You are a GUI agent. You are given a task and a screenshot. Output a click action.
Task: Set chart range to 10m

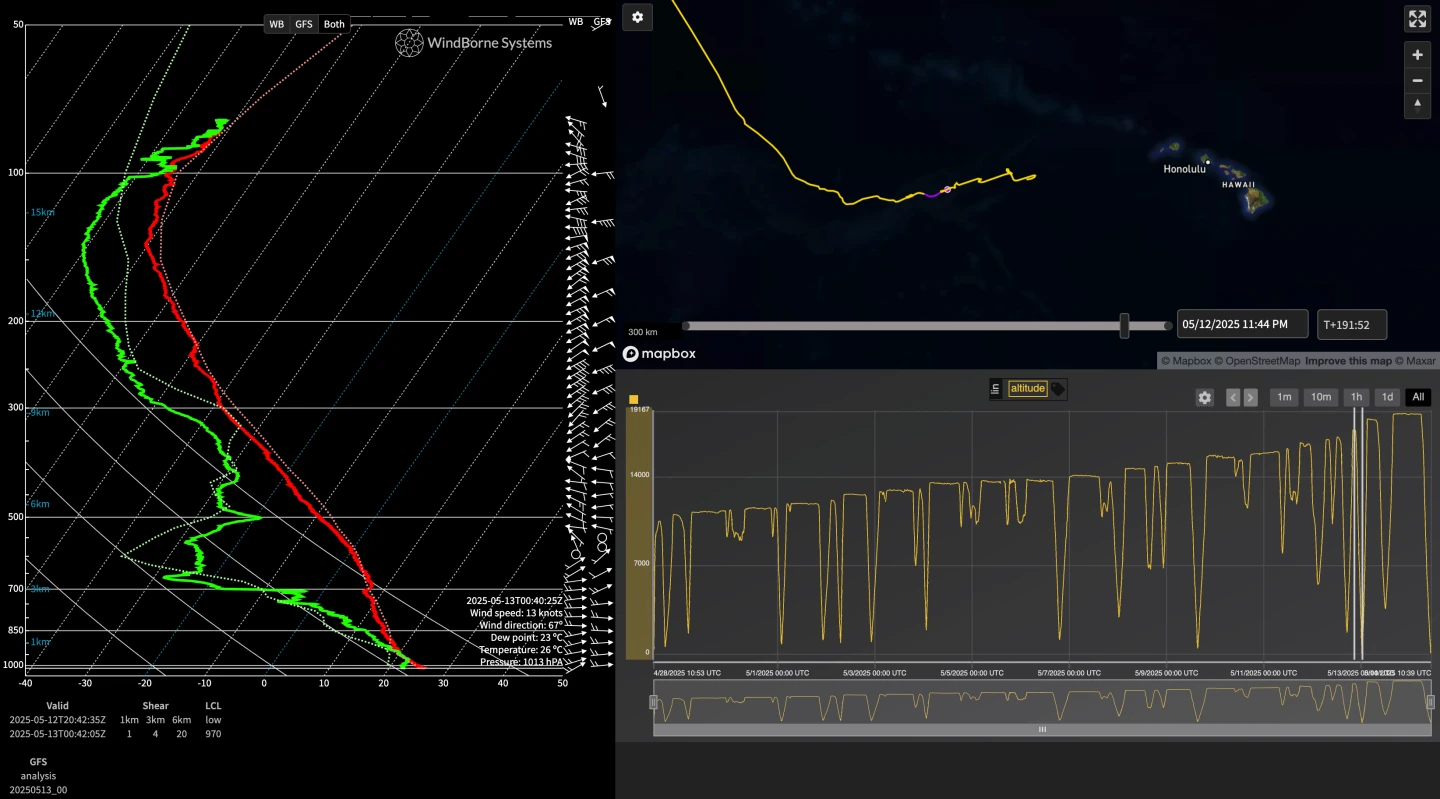point(1321,397)
